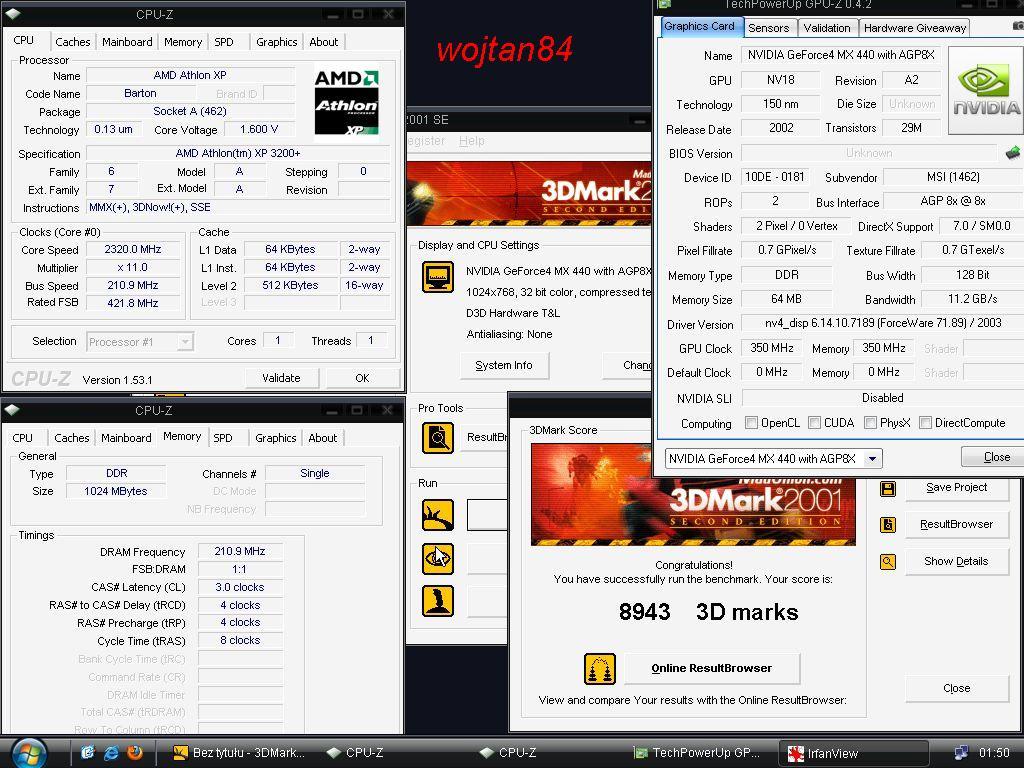Click the NVIDIA logo in GPU-Z
Image resolution: width=1024 pixels, height=768 pixels.
click(985, 90)
